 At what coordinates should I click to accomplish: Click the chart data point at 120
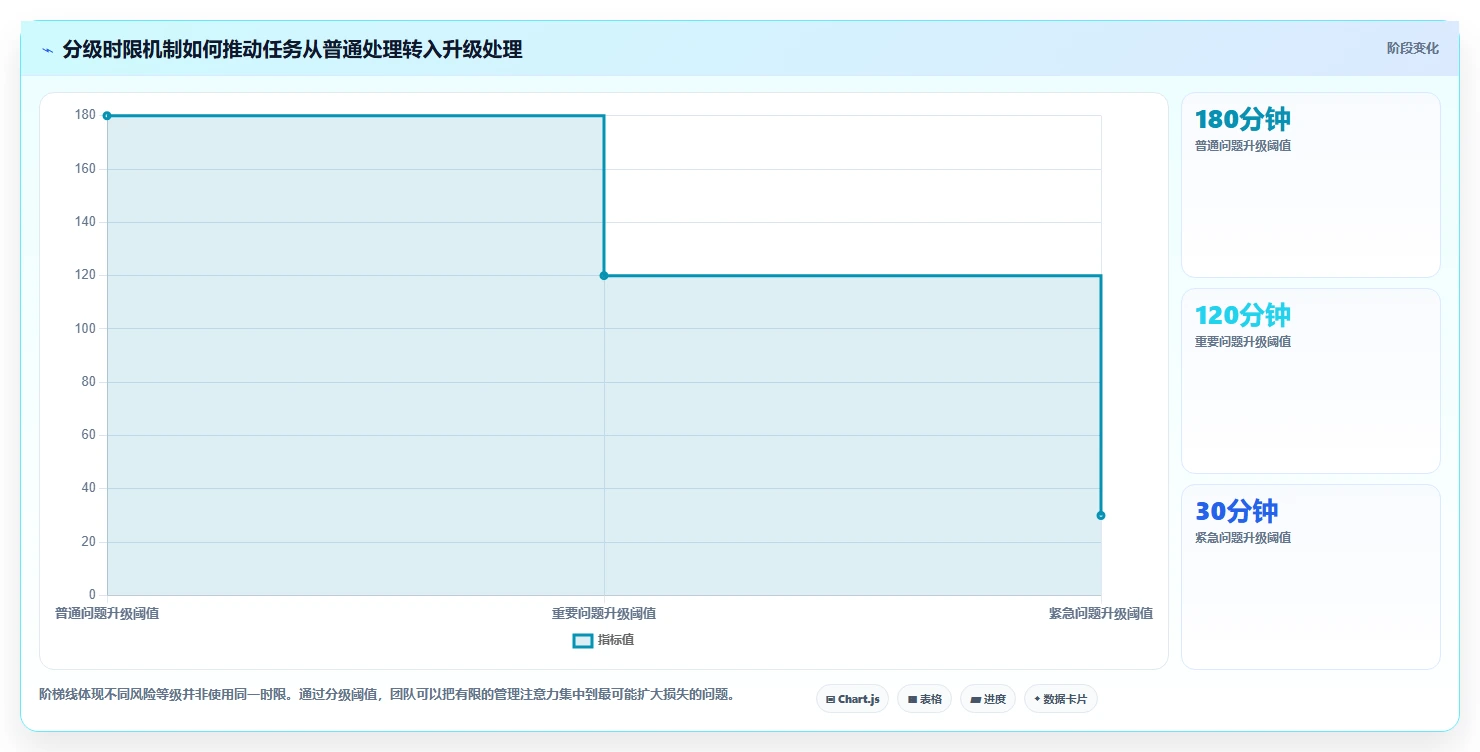604,276
